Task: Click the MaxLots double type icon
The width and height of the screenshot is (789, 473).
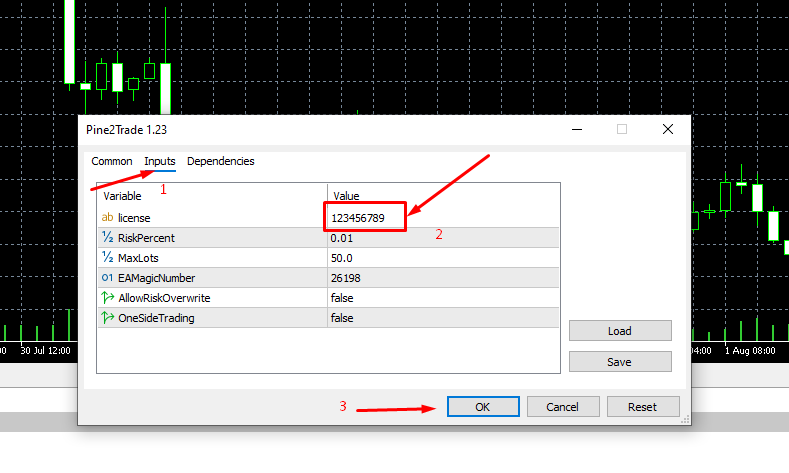Action: coord(107,257)
